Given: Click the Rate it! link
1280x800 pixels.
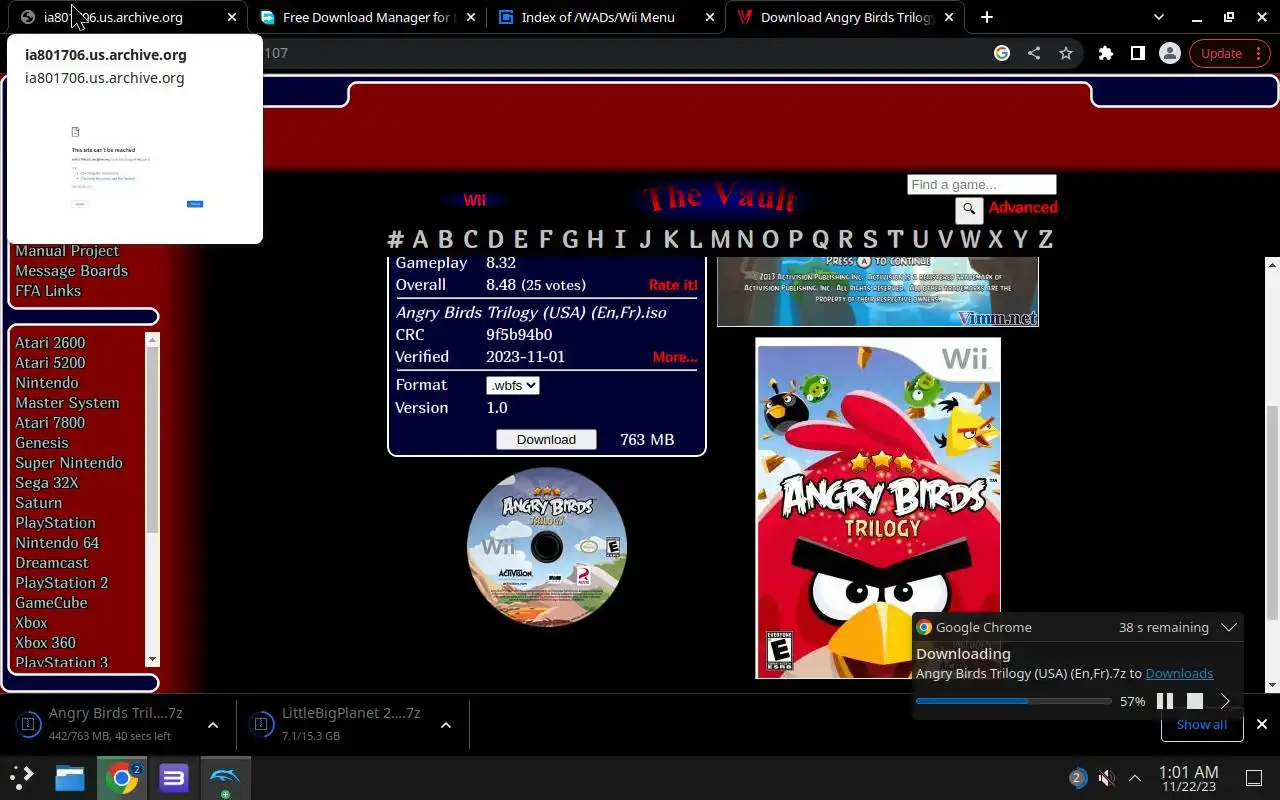Looking at the screenshot, I should click(x=673, y=285).
